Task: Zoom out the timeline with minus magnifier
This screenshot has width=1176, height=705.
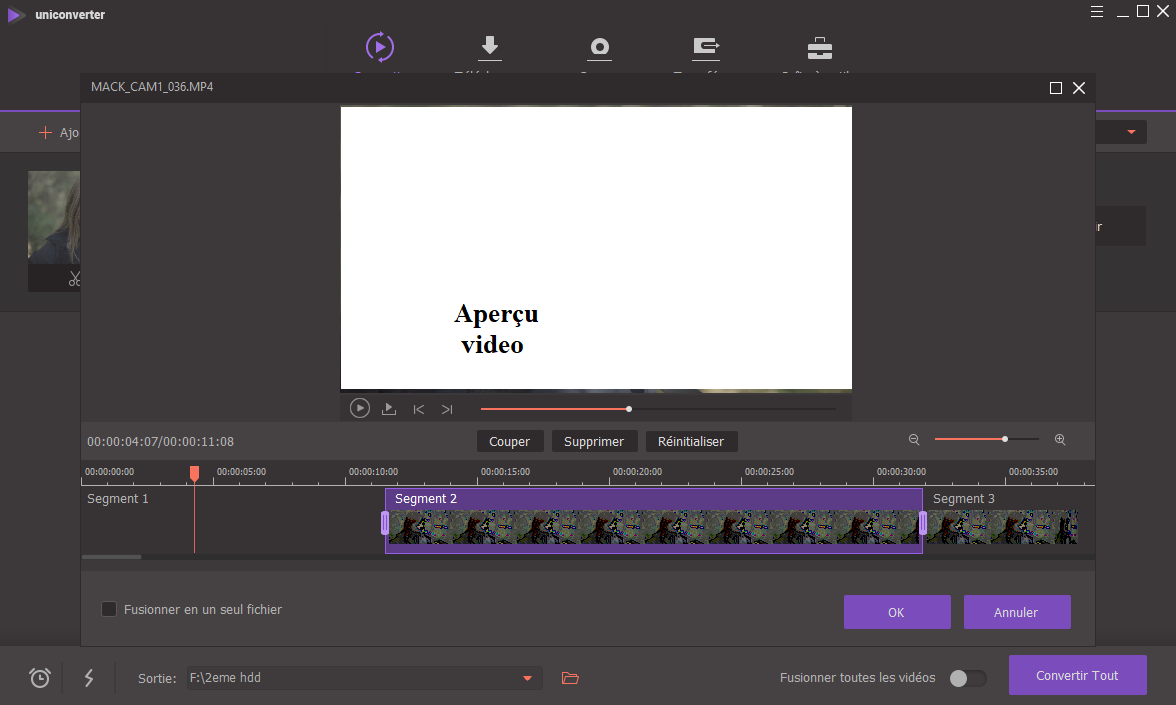Action: click(x=914, y=440)
